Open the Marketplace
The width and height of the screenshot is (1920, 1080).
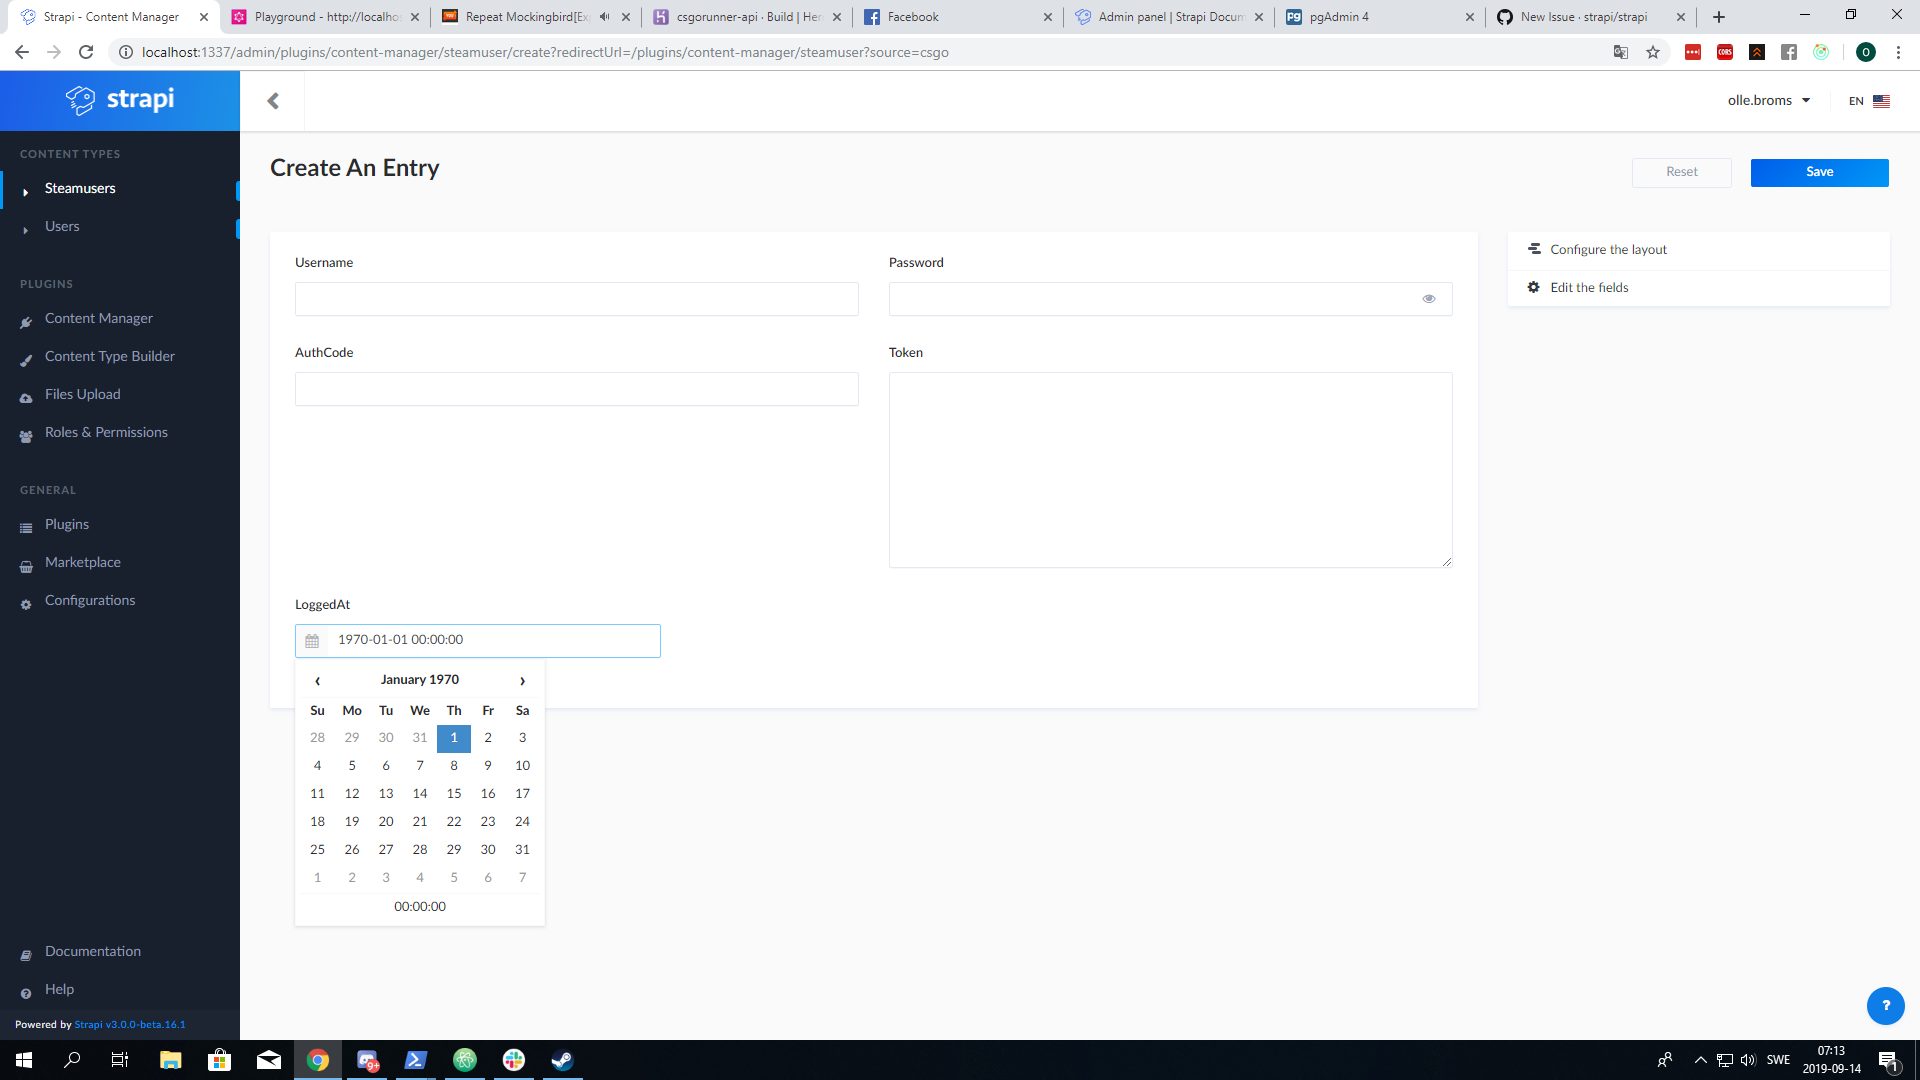click(x=84, y=562)
